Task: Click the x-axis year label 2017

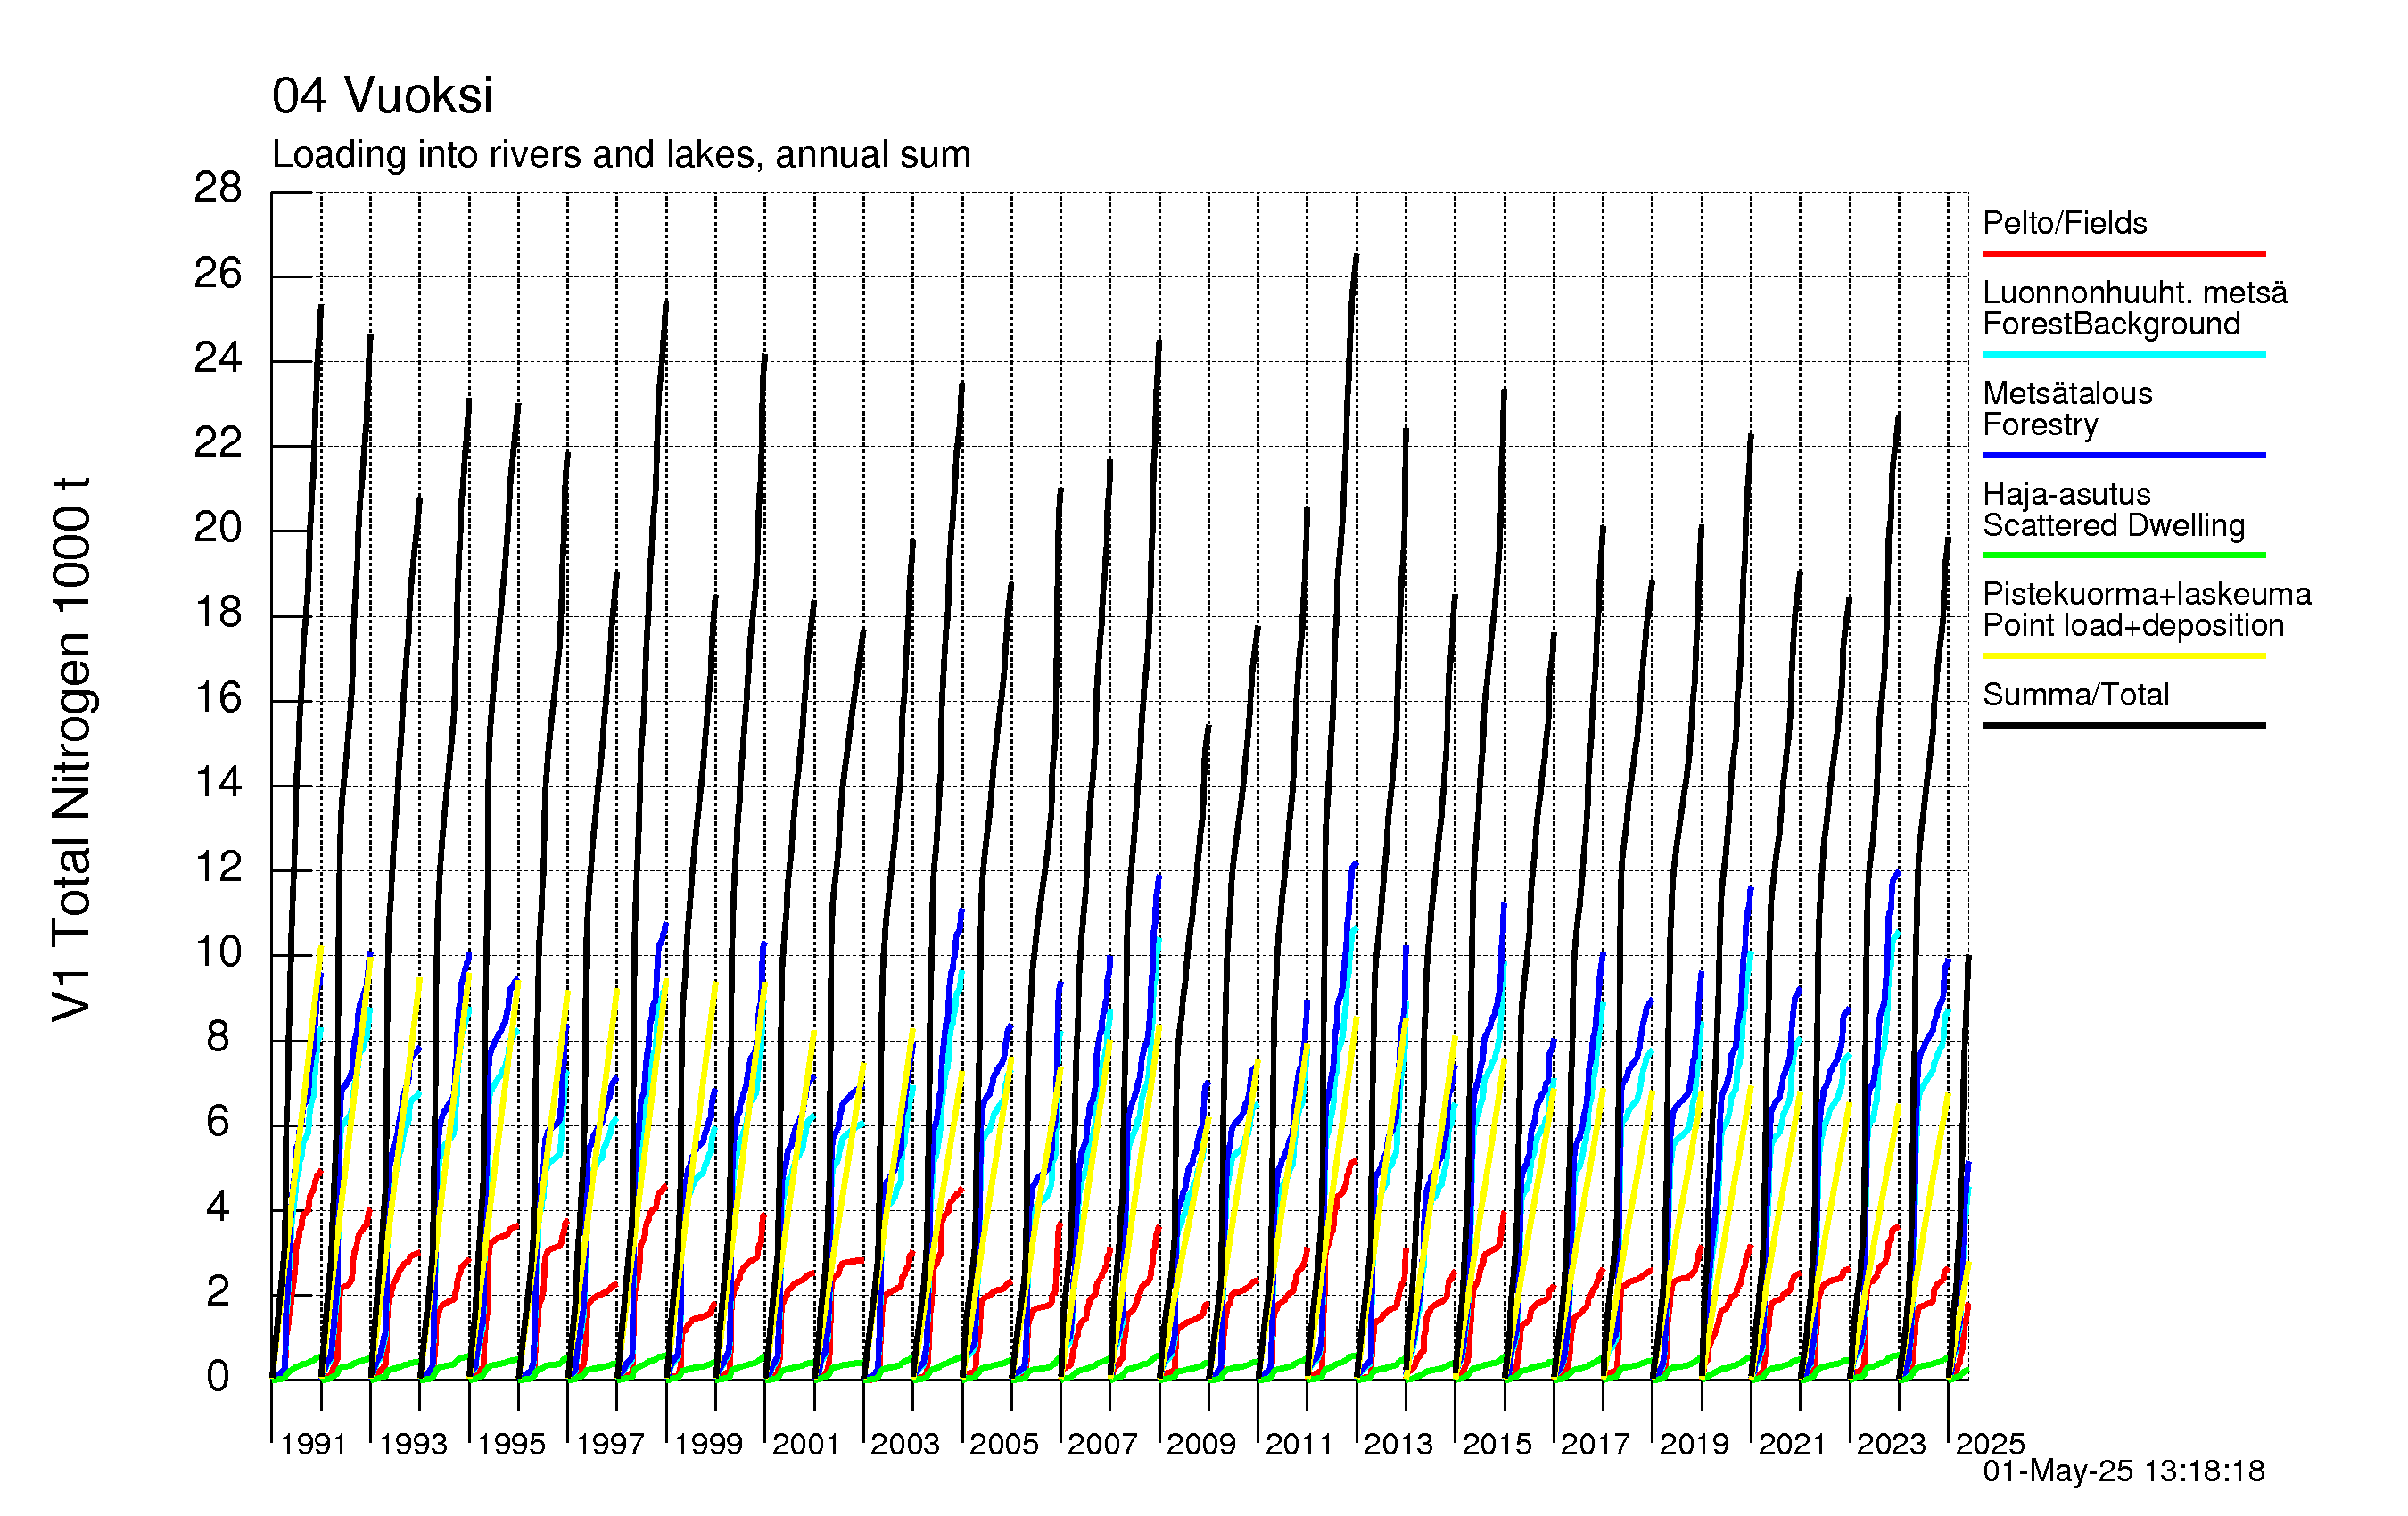Action: (1595, 1444)
